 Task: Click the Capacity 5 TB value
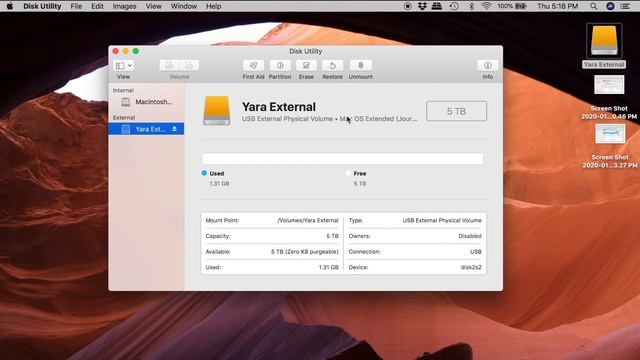[x=332, y=236]
